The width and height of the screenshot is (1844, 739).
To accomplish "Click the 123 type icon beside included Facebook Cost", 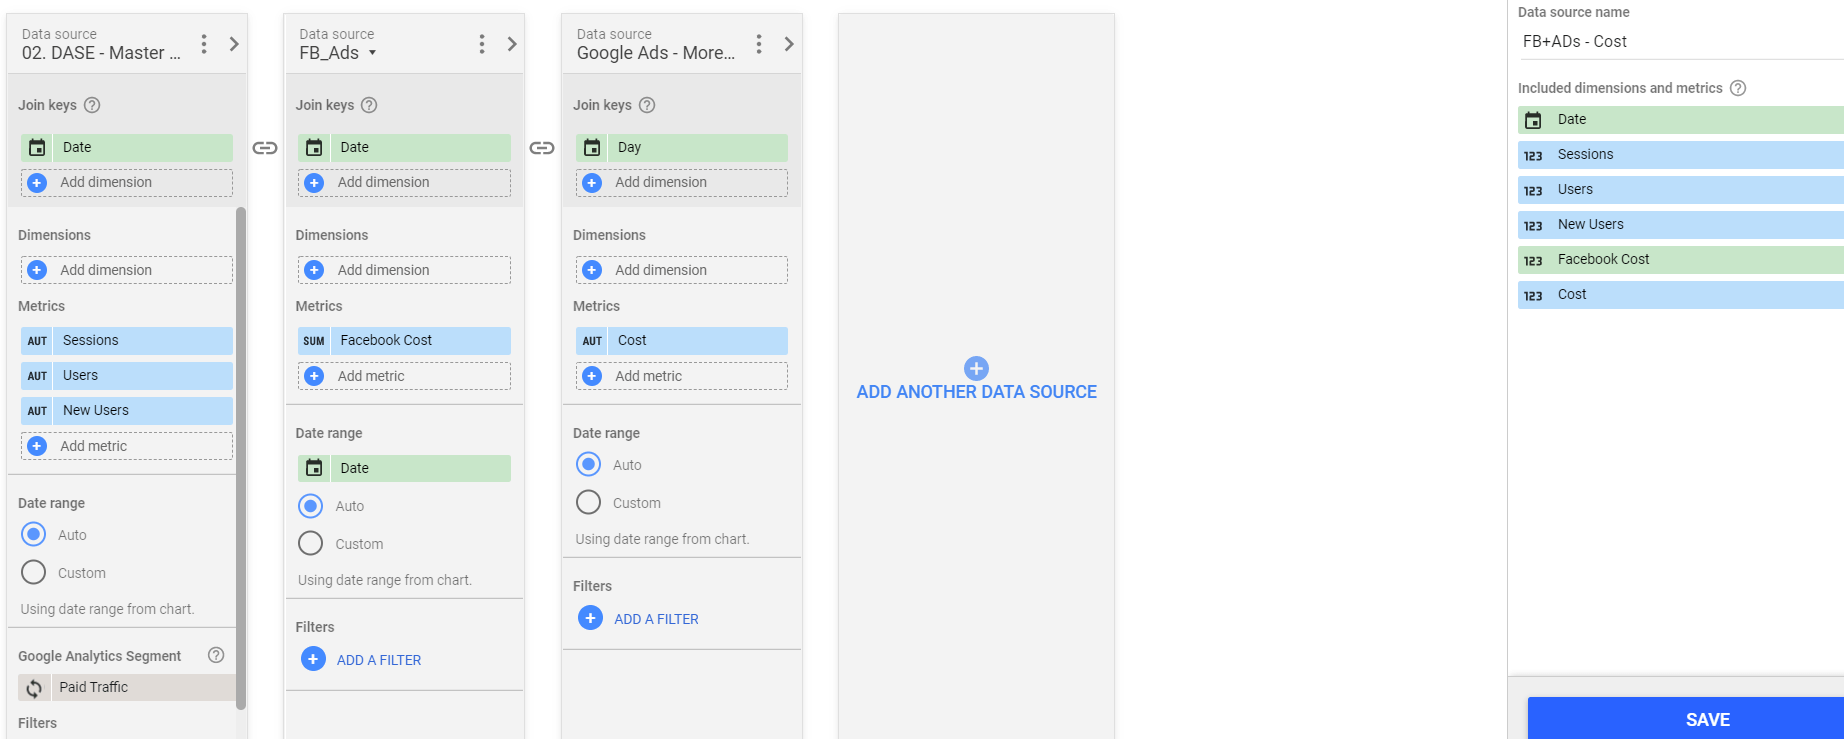I will tap(1533, 261).
